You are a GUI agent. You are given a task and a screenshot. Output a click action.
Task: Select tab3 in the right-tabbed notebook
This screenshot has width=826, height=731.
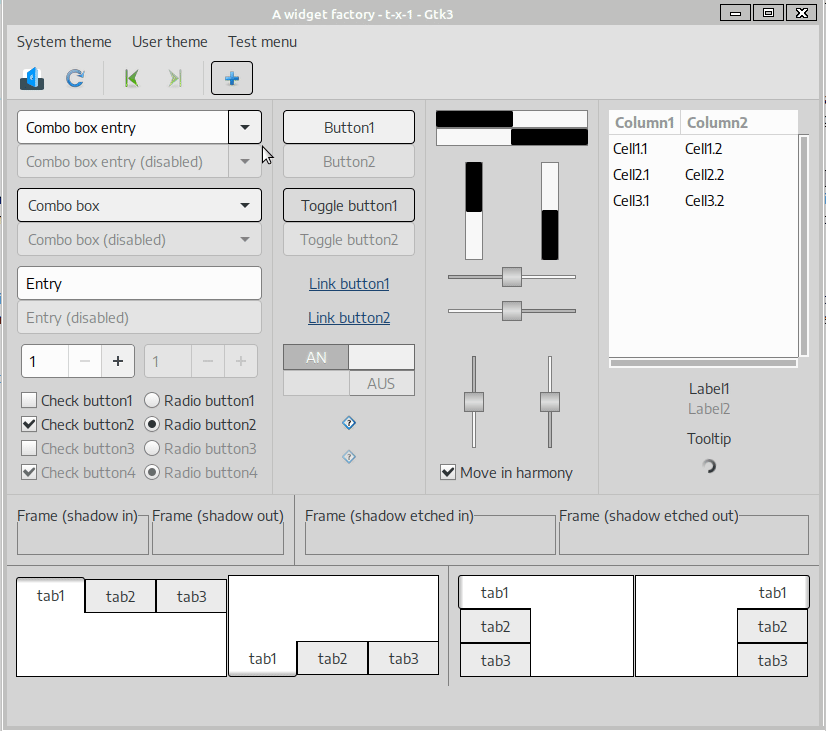pos(772,660)
